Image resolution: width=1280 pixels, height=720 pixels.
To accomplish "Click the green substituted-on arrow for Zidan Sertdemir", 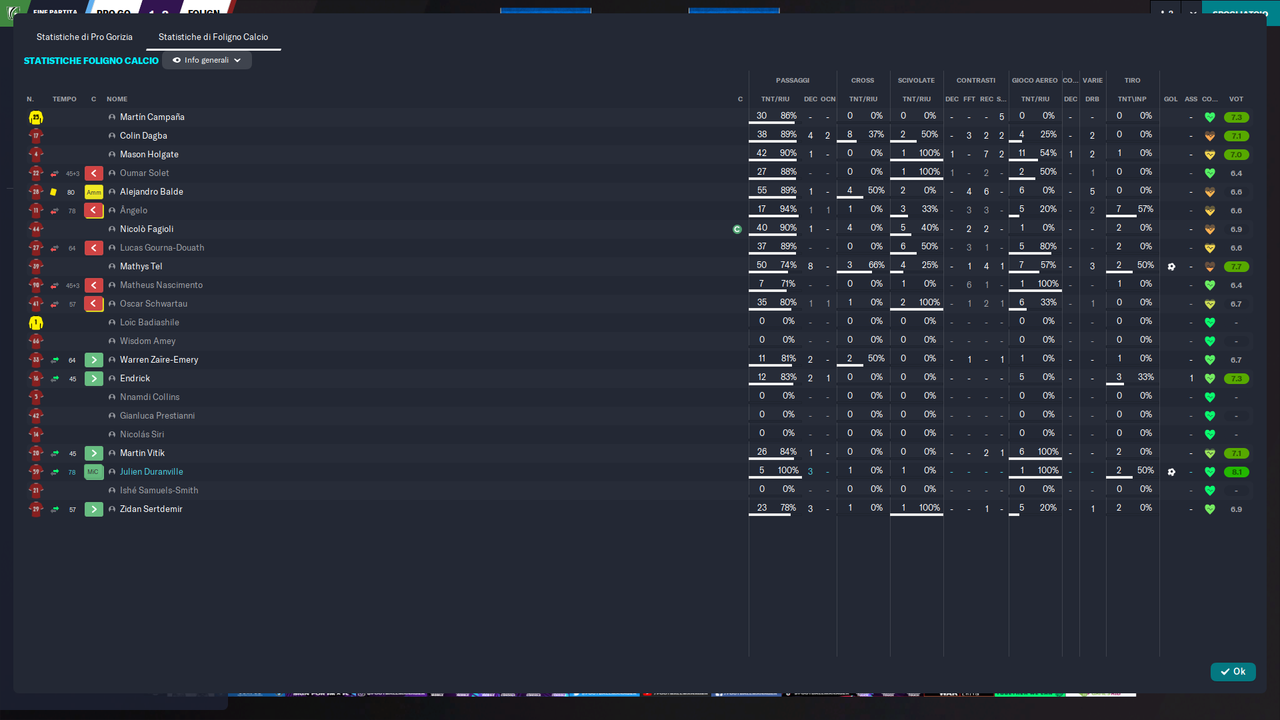I will tap(94, 509).
